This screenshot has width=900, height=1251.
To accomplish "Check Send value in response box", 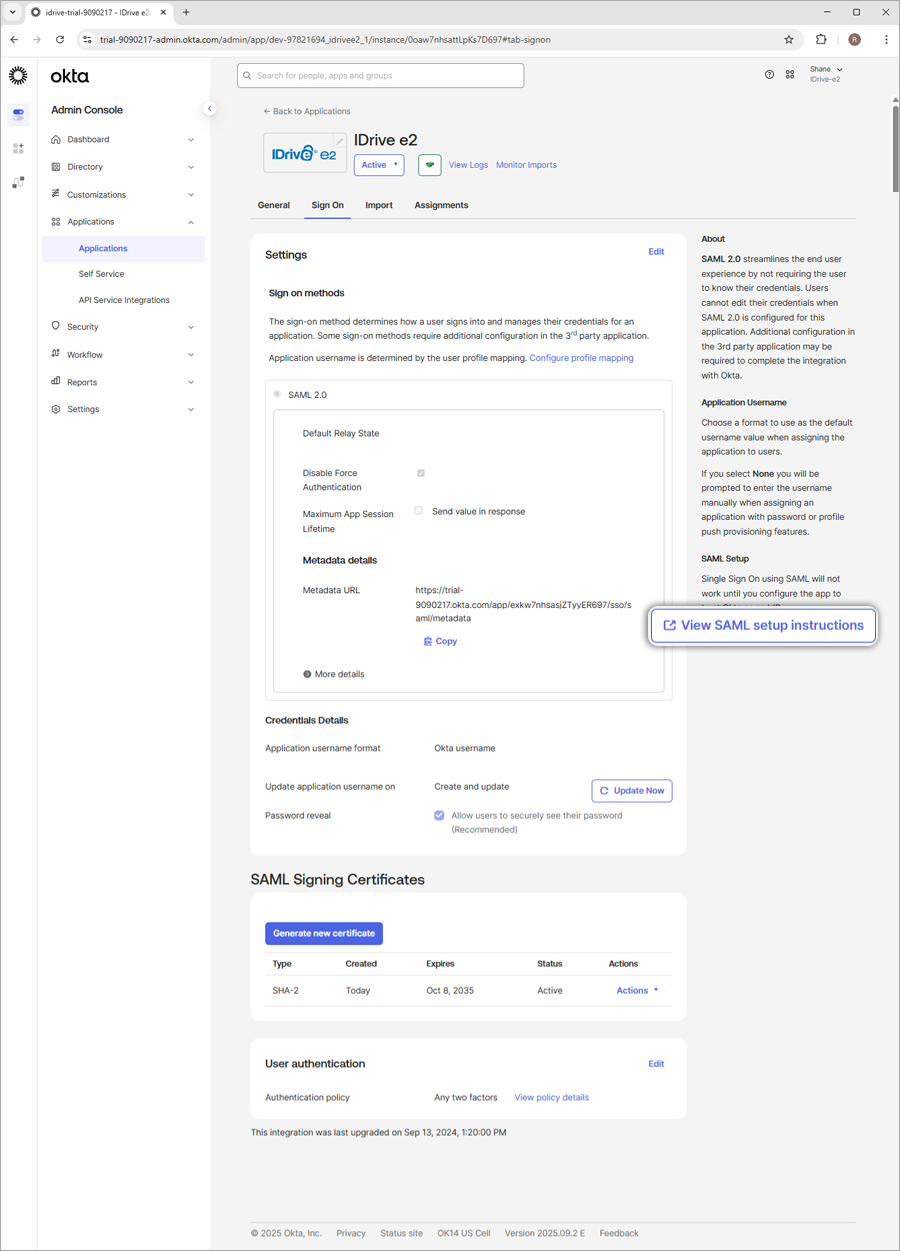I will tap(419, 511).
